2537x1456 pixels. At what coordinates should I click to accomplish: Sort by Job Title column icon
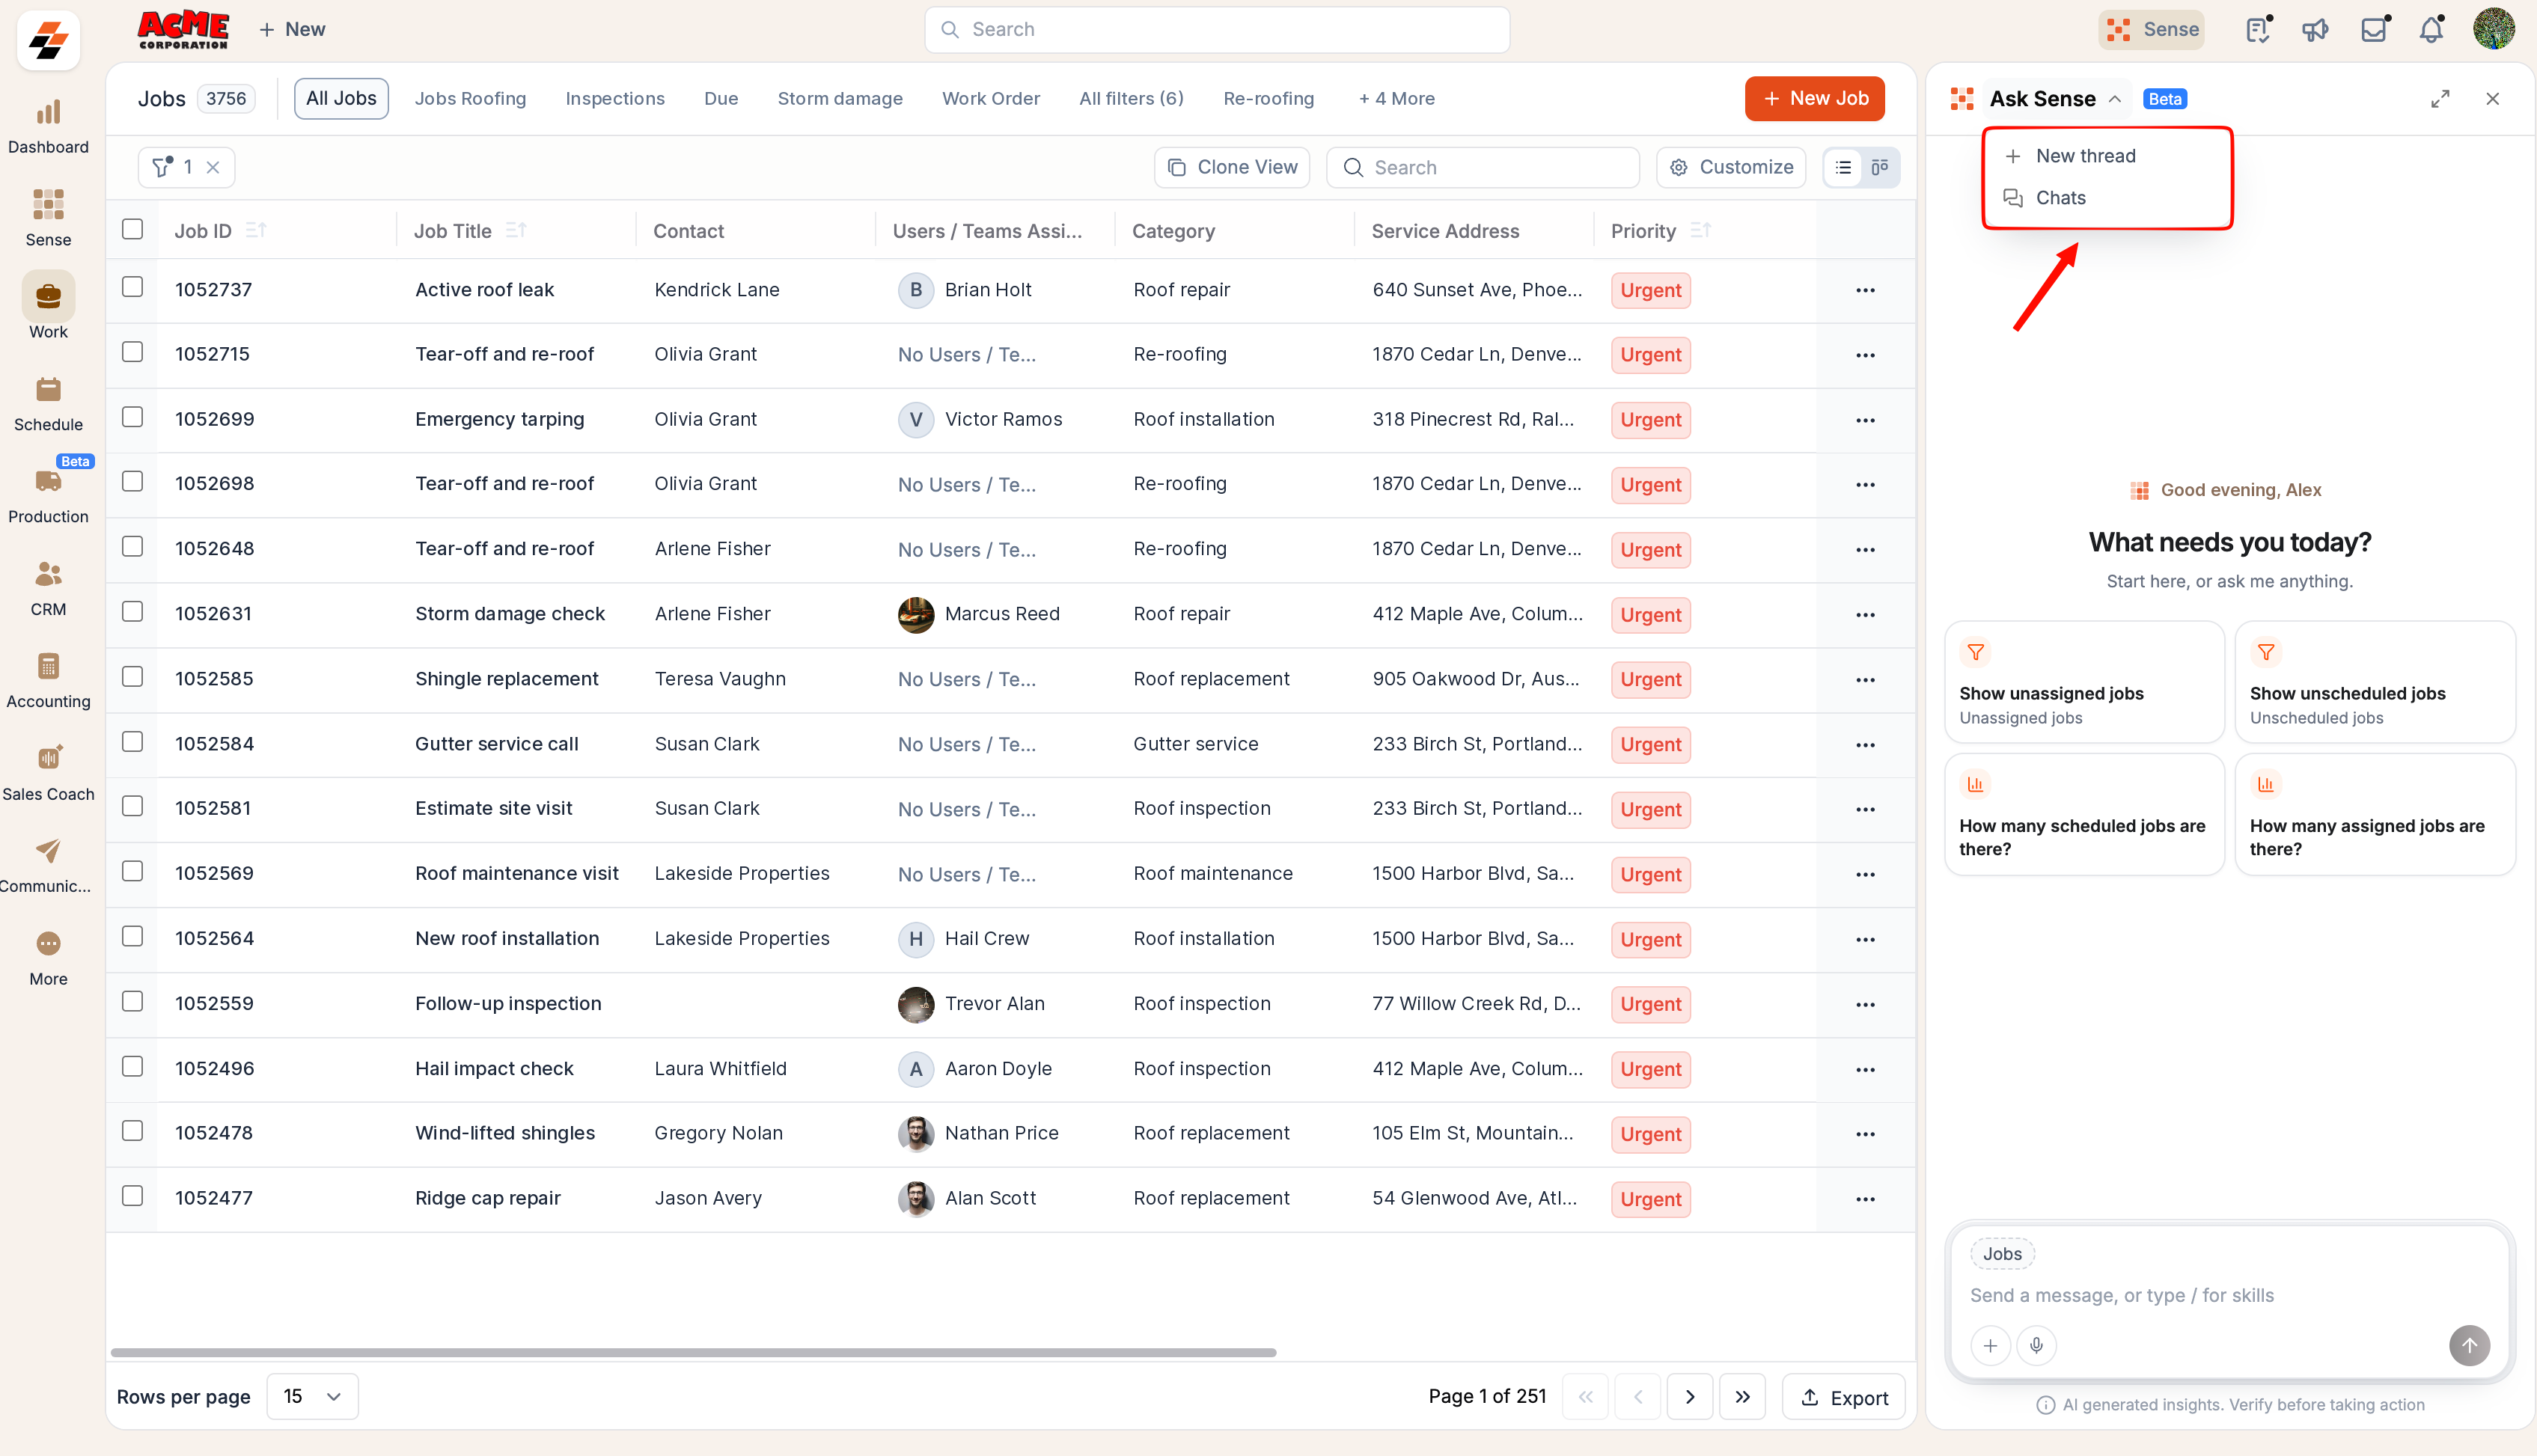[516, 230]
